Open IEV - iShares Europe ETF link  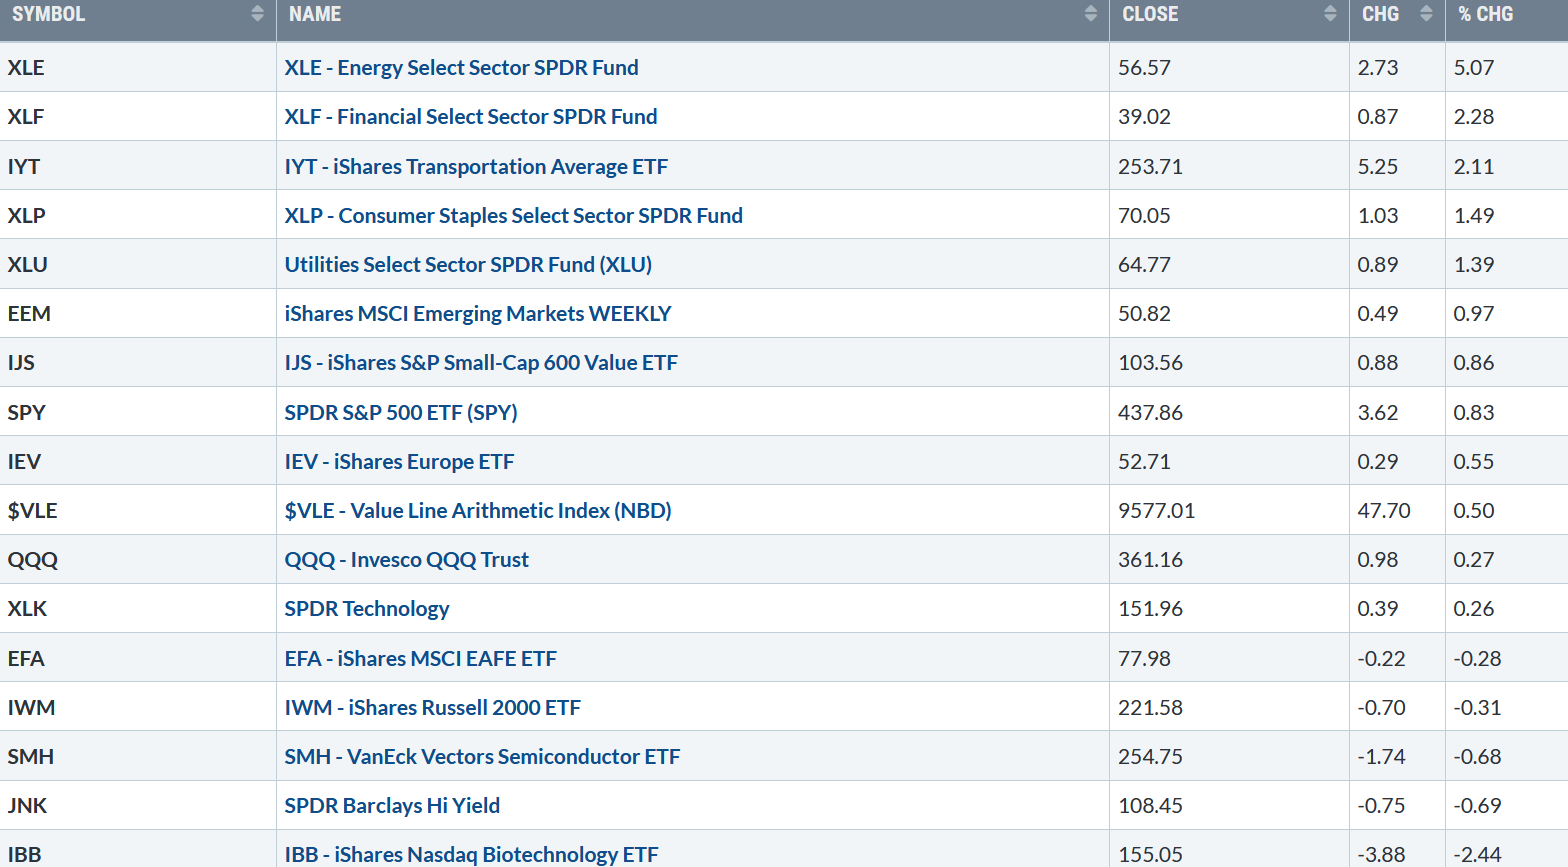click(399, 461)
